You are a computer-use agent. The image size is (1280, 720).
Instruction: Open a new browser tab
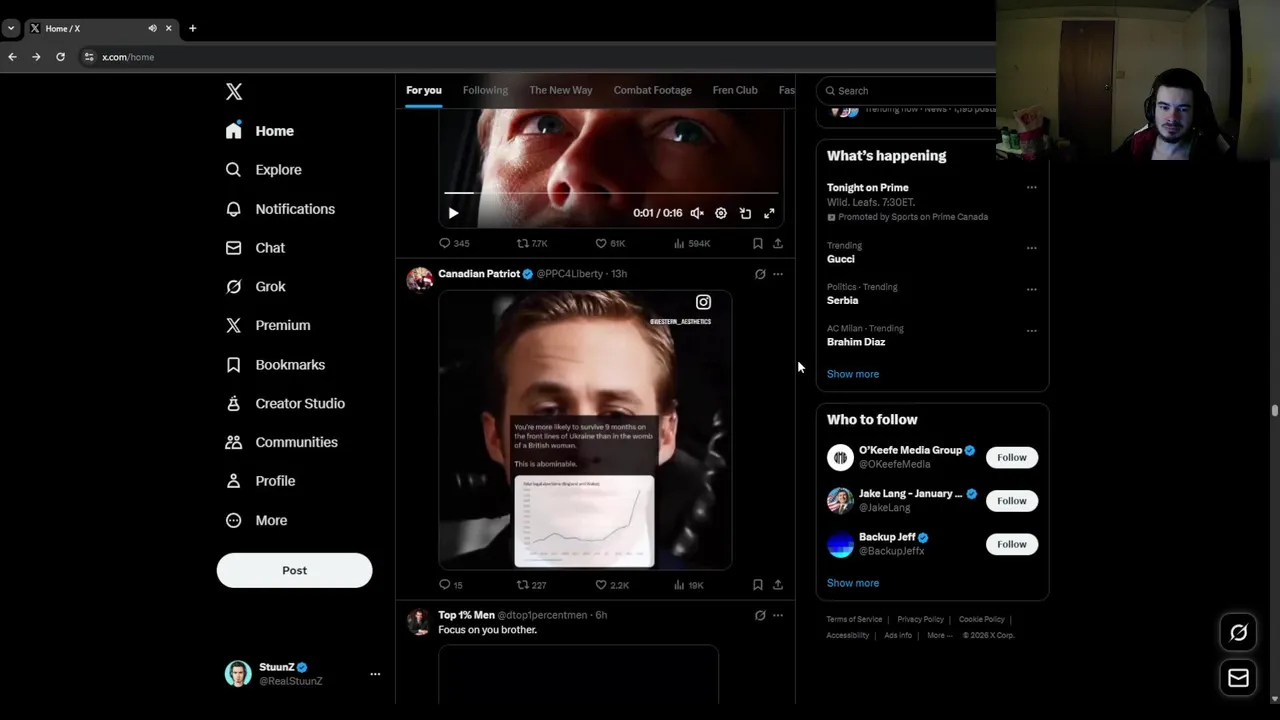(x=192, y=28)
